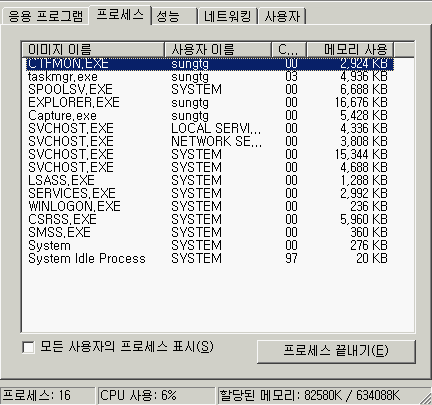Screen dimensions: 432x405
Task: Enable 모든 사용자의 프로세스 표시 checkbox
Action: coord(28,347)
